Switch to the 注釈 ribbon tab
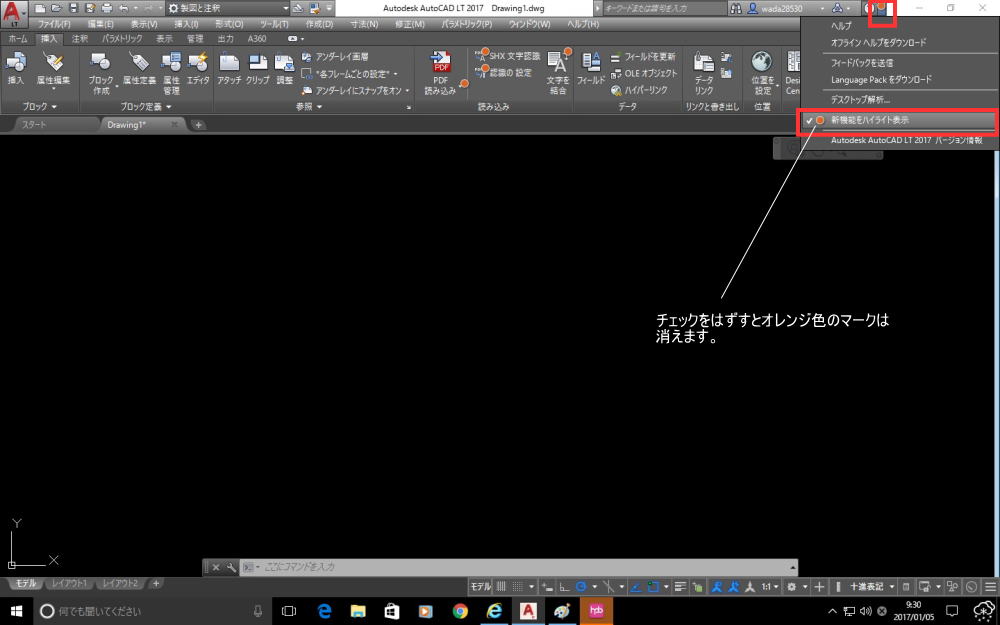The image size is (1000, 625). [x=80, y=38]
